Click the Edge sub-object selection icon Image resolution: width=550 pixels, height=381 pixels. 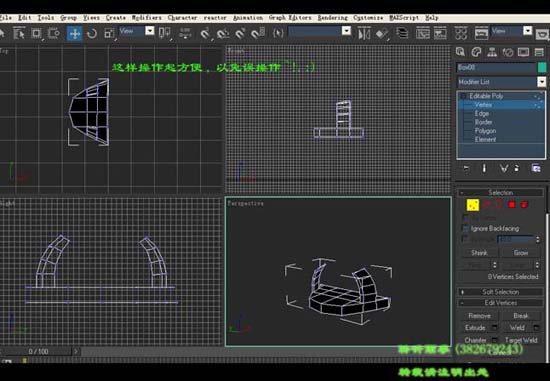[486, 205]
